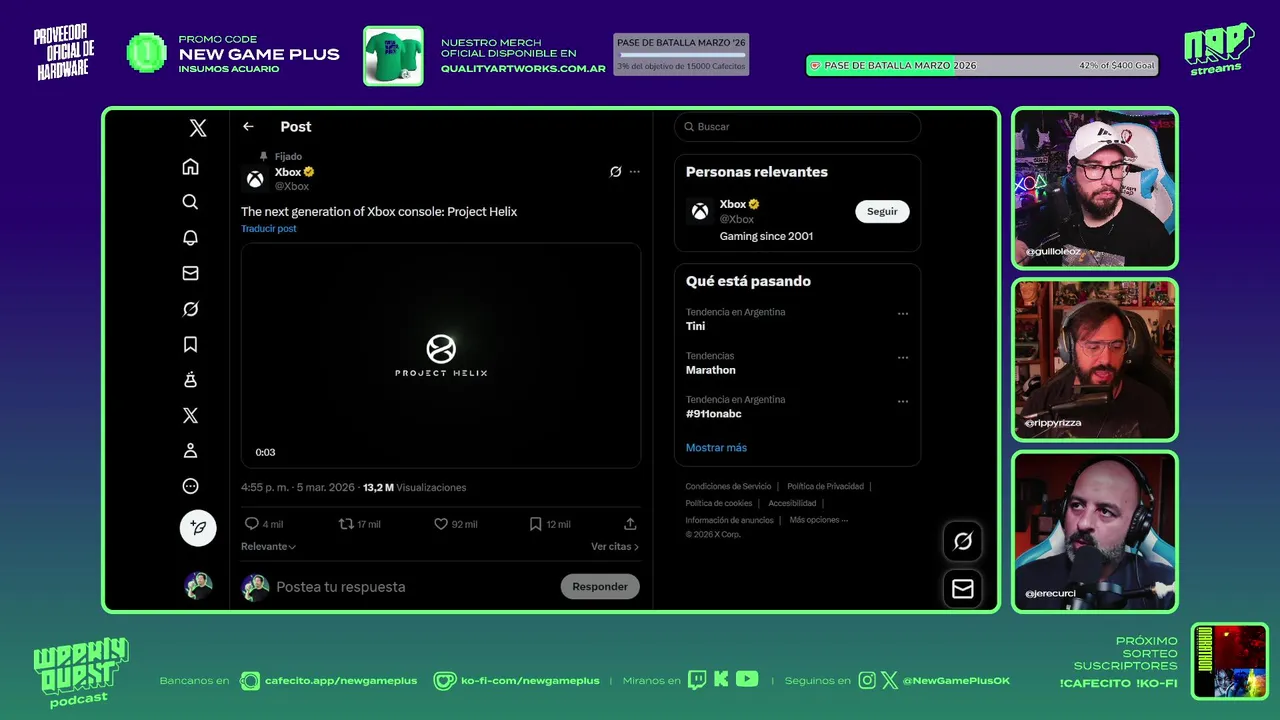
Task: Open options for #911onabc trend
Action: click(x=903, y=402)
